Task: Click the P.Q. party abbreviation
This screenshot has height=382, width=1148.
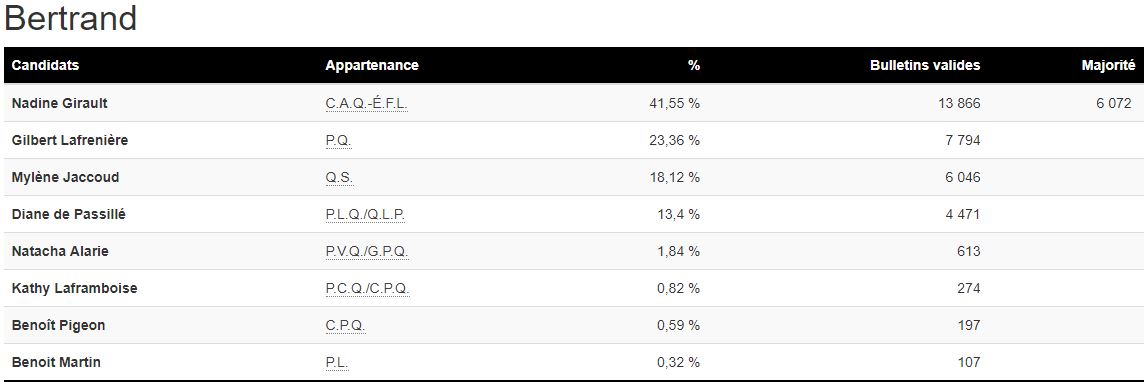Action: pos(339,141)
